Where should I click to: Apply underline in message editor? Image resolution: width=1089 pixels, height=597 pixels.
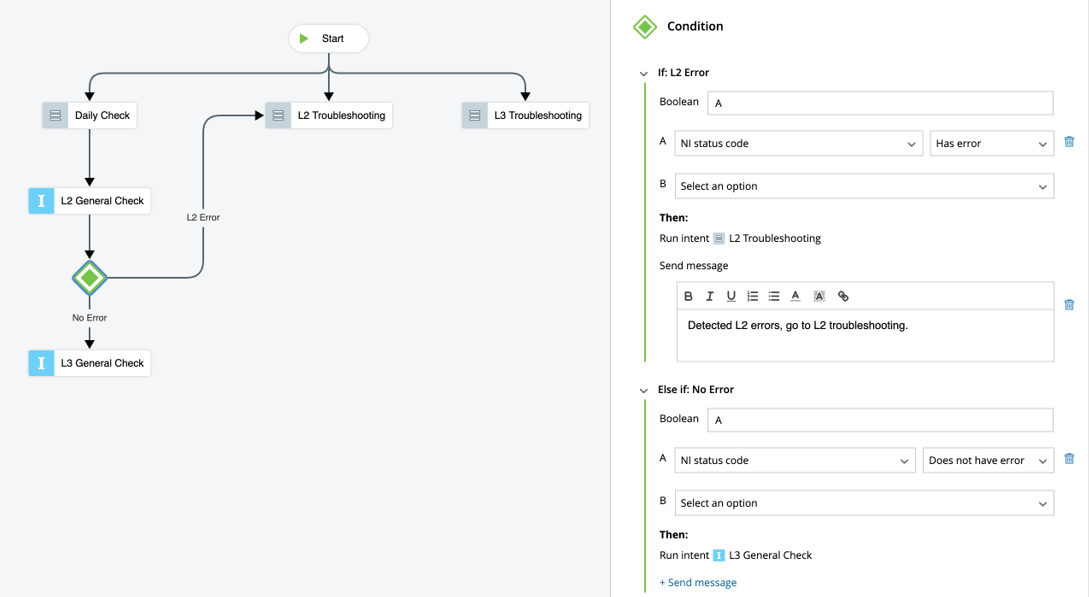point(731,296)
